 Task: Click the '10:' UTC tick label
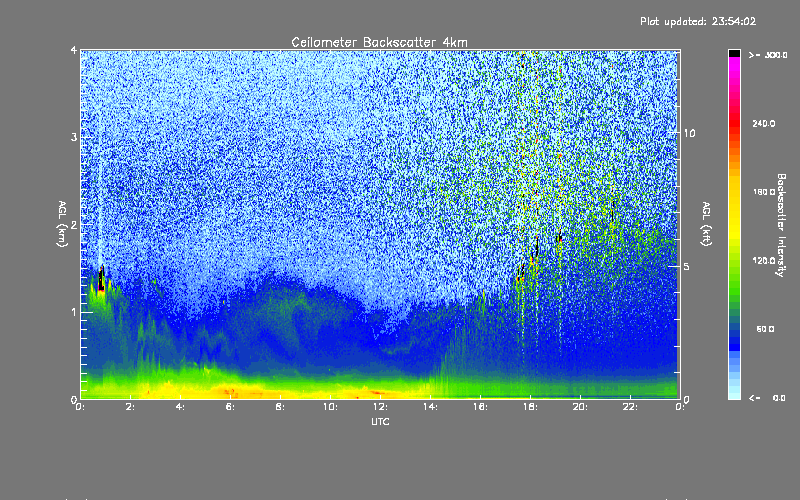(x=330, y=407)
